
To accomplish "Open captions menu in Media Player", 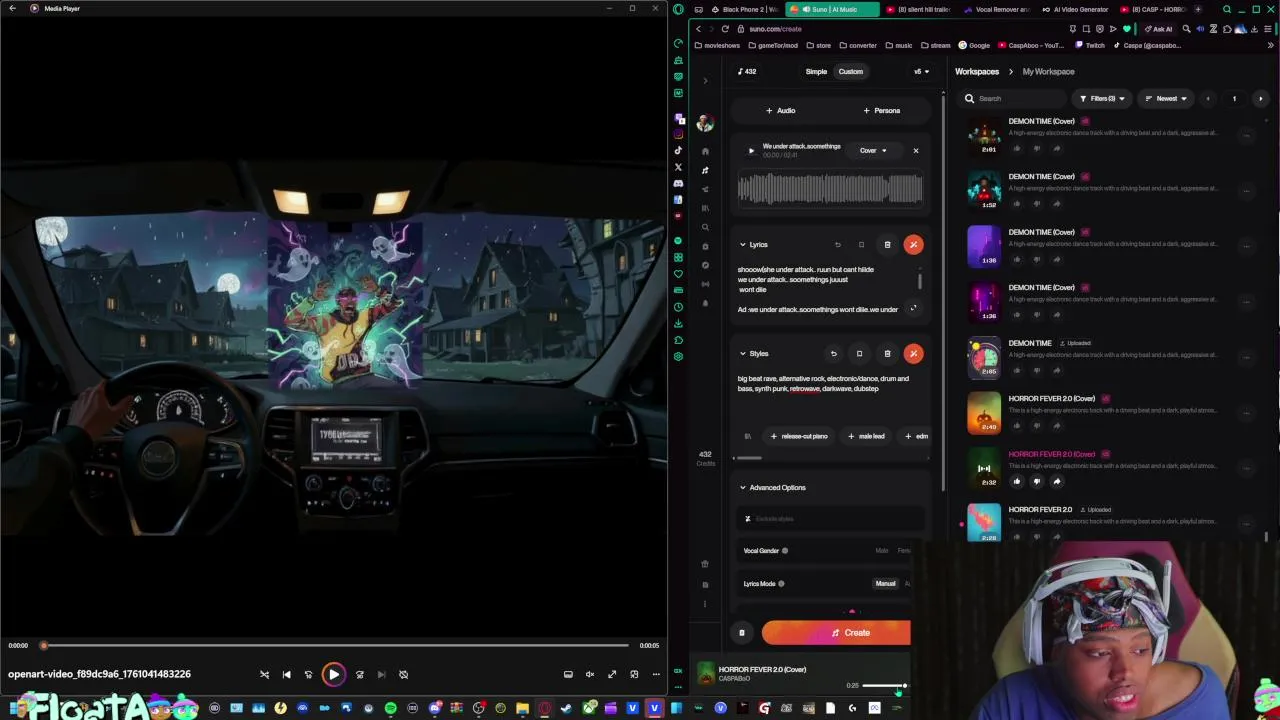I will click(568, 674).
